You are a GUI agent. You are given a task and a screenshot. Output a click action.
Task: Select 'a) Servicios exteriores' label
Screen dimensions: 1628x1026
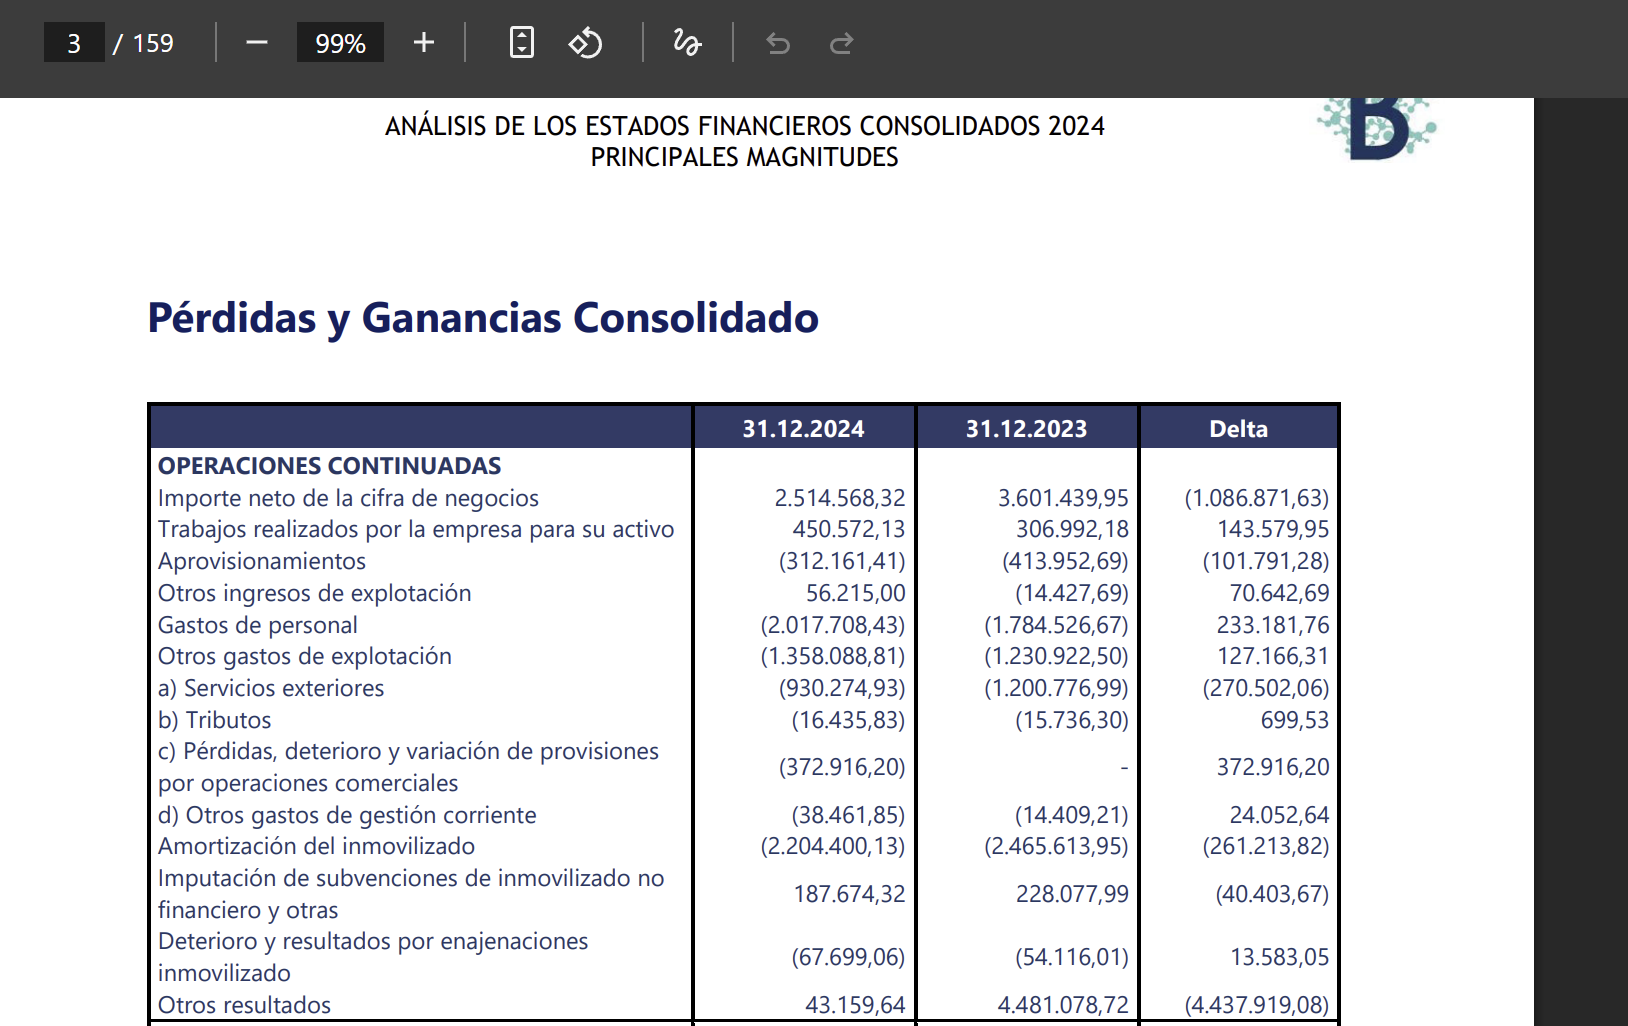271,688
